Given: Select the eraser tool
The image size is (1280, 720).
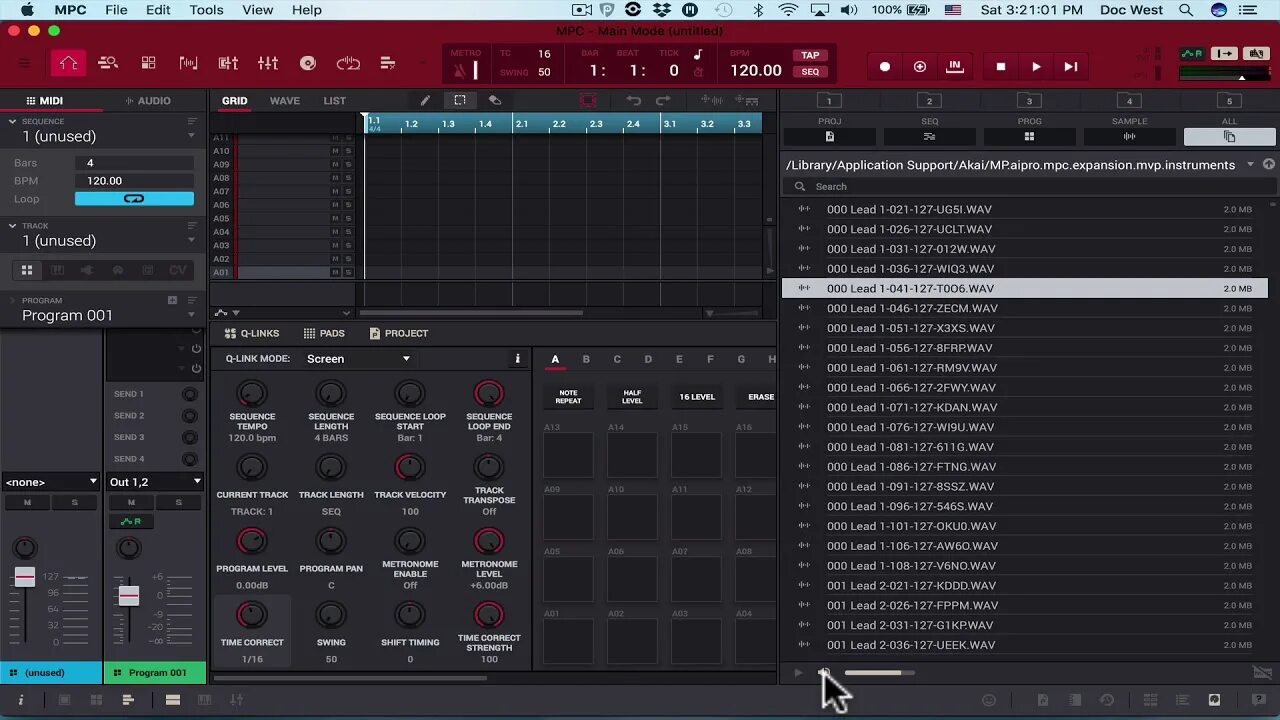Looking at the screenshot, I should (x=494, y=100).
